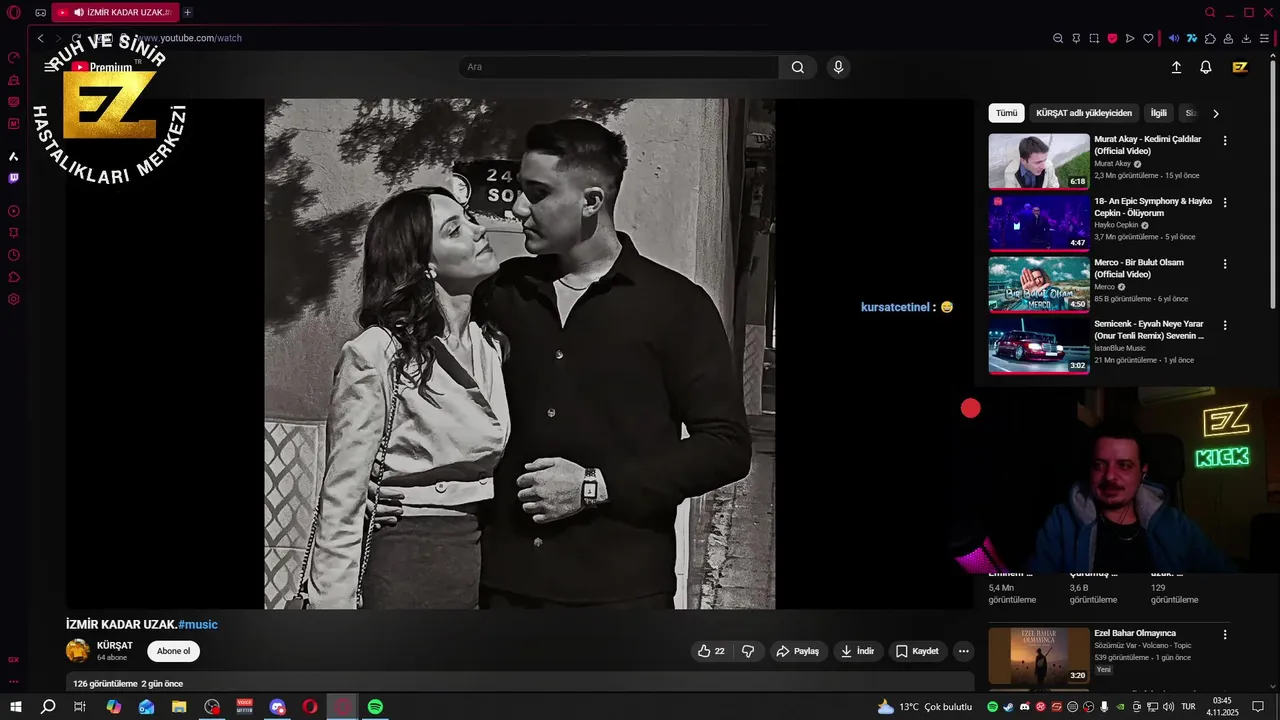Select the İlgili filter chip
The image size is (1280, 720).
[x=1158, y=113]
